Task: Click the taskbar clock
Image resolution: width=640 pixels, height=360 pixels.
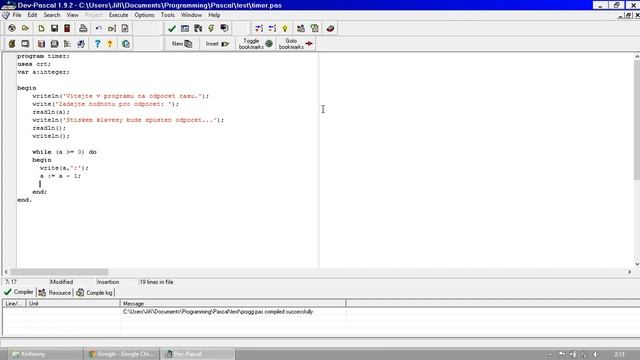Action: tap(619, 354)
